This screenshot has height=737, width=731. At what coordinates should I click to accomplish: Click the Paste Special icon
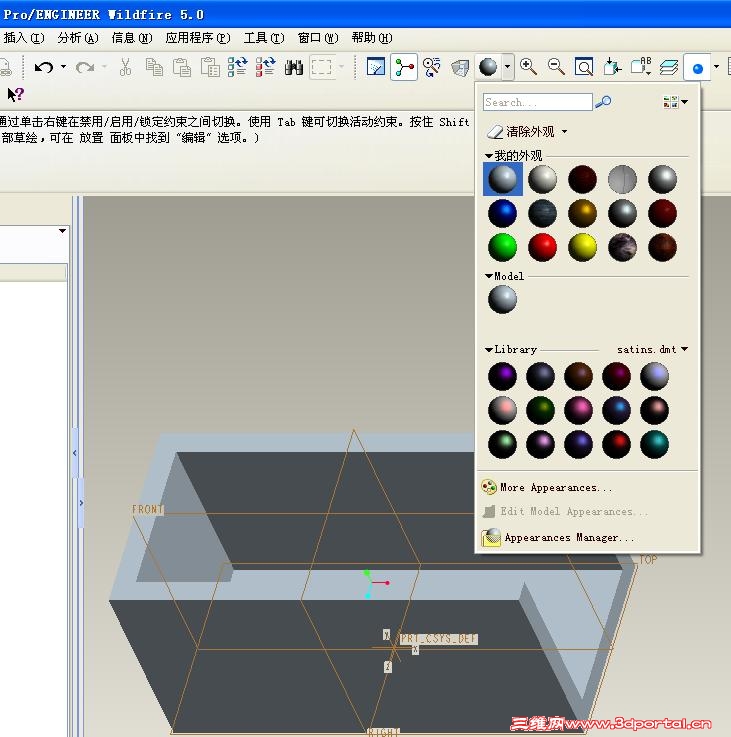(210, 67)
